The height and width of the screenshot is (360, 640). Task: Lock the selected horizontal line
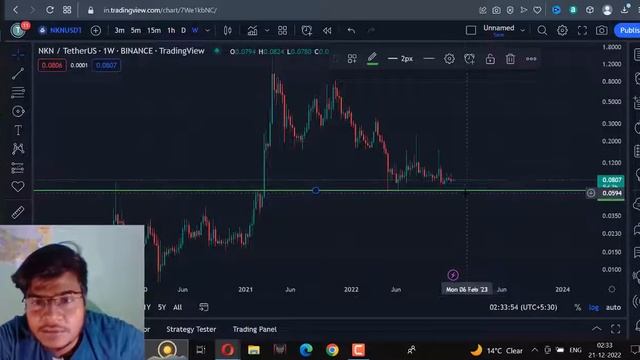(490, 59)
